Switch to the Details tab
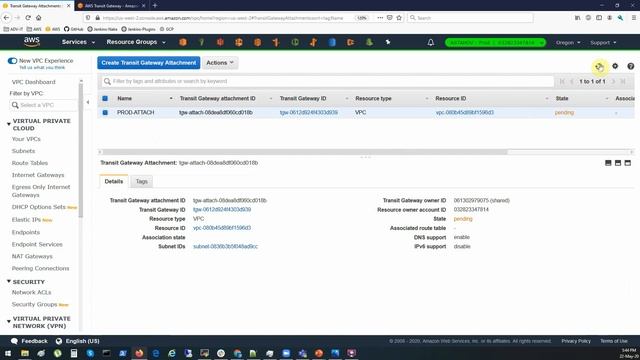The height and width of the screenshot is (360, 640). pyautogui.click(x=113, y=181)
